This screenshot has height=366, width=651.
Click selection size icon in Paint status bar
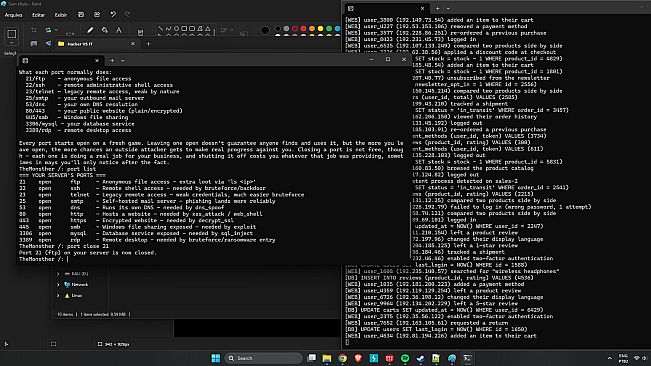(53, 344)
